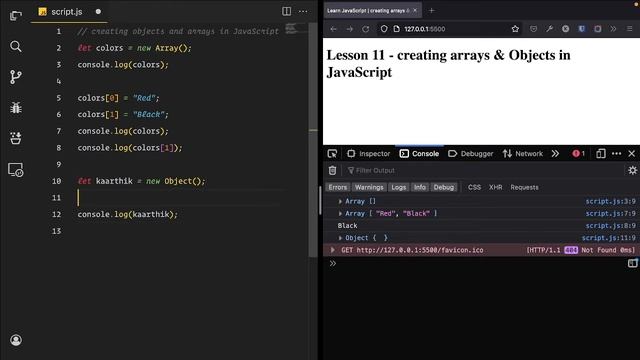The width and height of the screenshot is (640, 360).
Task: Go forward in Firefox
Action: point(349,29)
